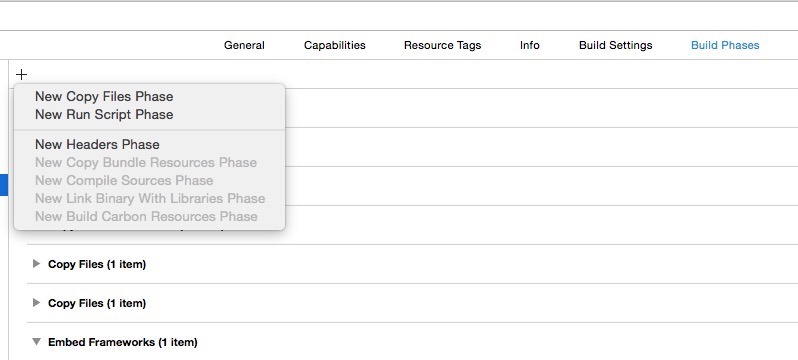Select the Embed Frameworks (1 item) row label
Image resolution: width=798 pixels, height=360 pixels.
point(123,342)
